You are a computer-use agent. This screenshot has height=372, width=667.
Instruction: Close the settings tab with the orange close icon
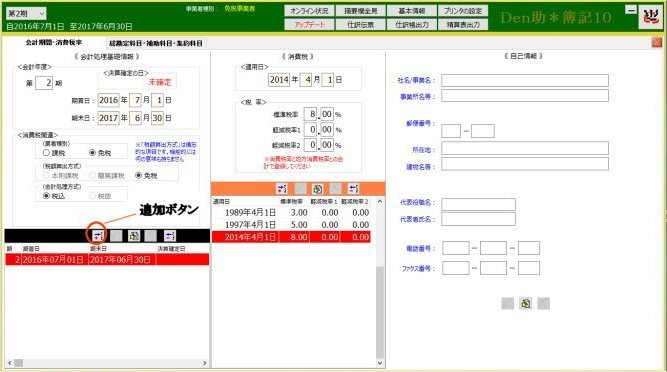pyautogui.click(x=656, y=42)
